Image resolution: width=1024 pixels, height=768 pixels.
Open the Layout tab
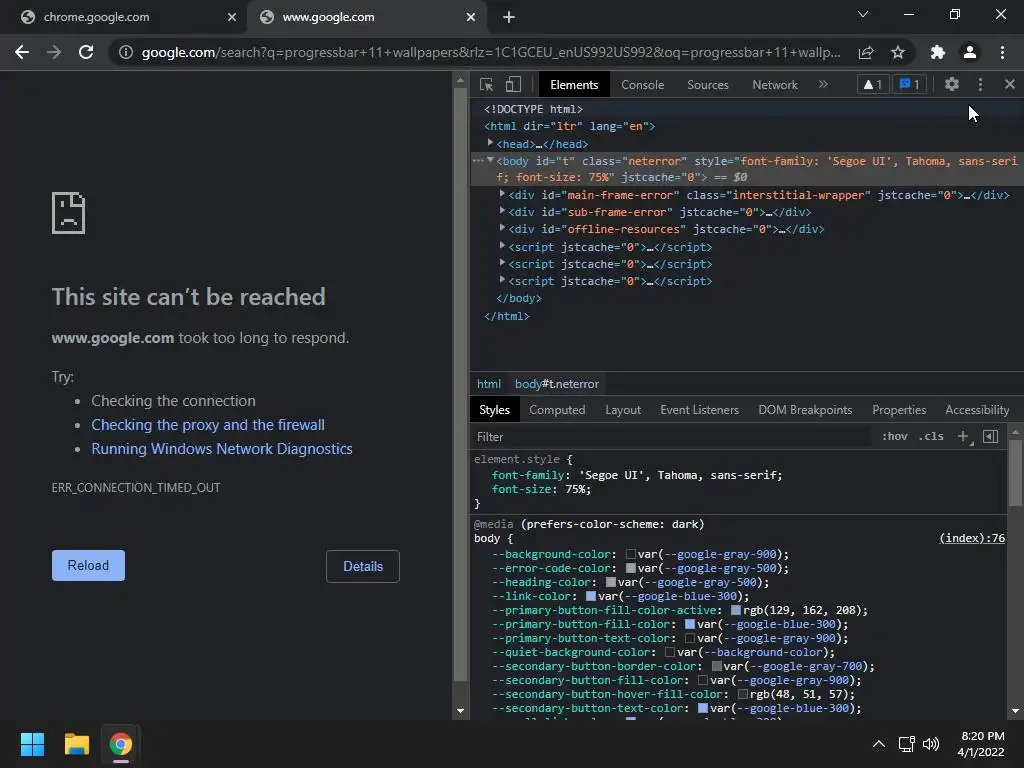[623, 409]
